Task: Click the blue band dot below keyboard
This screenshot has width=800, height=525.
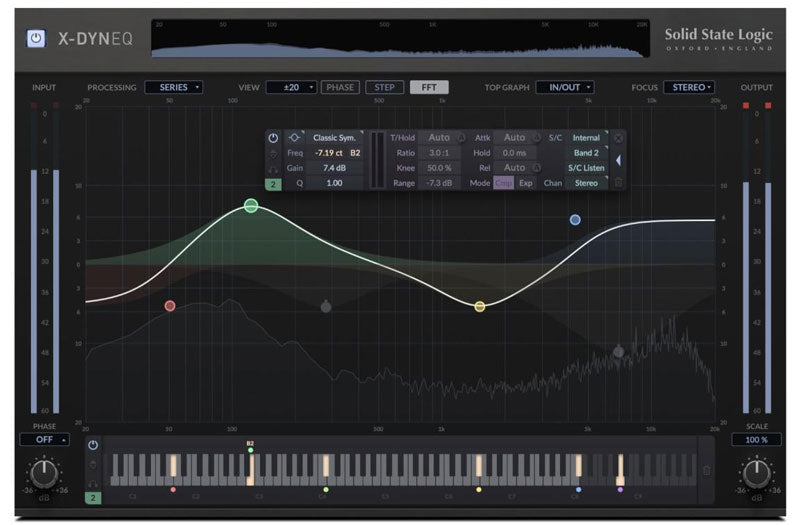Action: pos(578,490)
